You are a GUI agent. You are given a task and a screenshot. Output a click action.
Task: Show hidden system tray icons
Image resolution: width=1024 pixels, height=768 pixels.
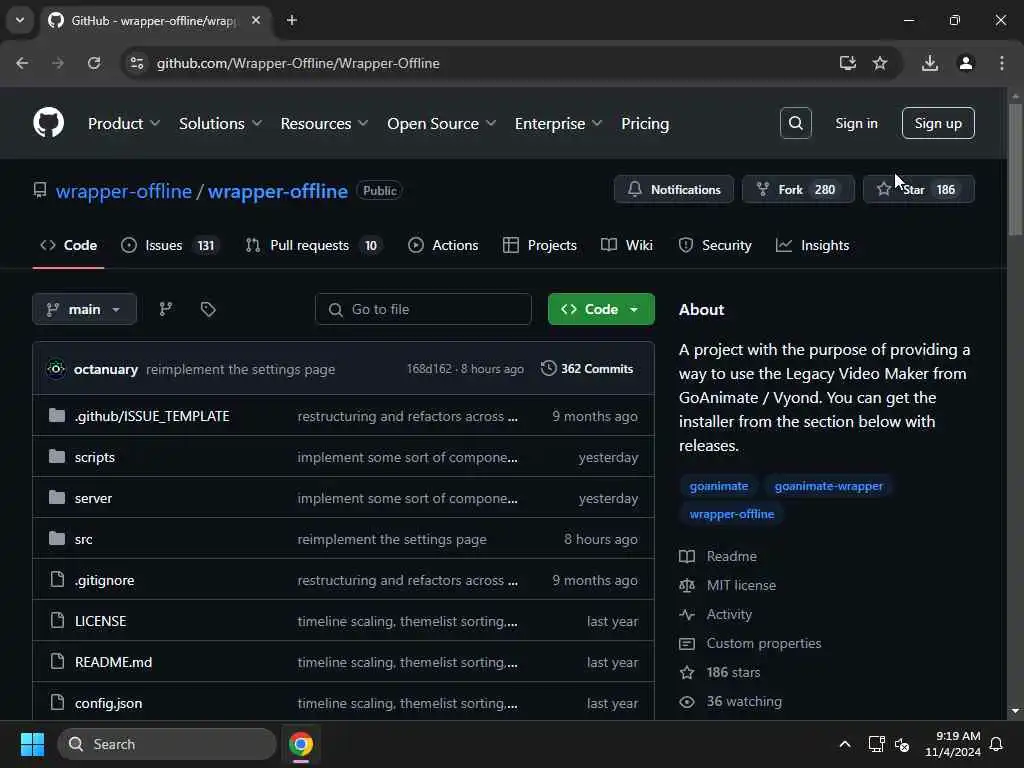point(844,744)
